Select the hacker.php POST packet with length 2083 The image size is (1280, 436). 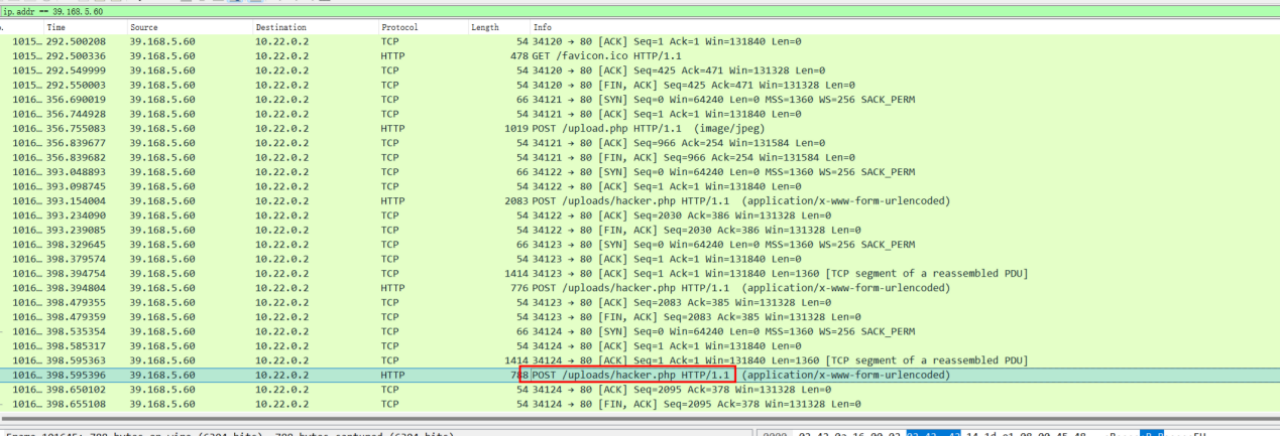click(x=640, y=201)
